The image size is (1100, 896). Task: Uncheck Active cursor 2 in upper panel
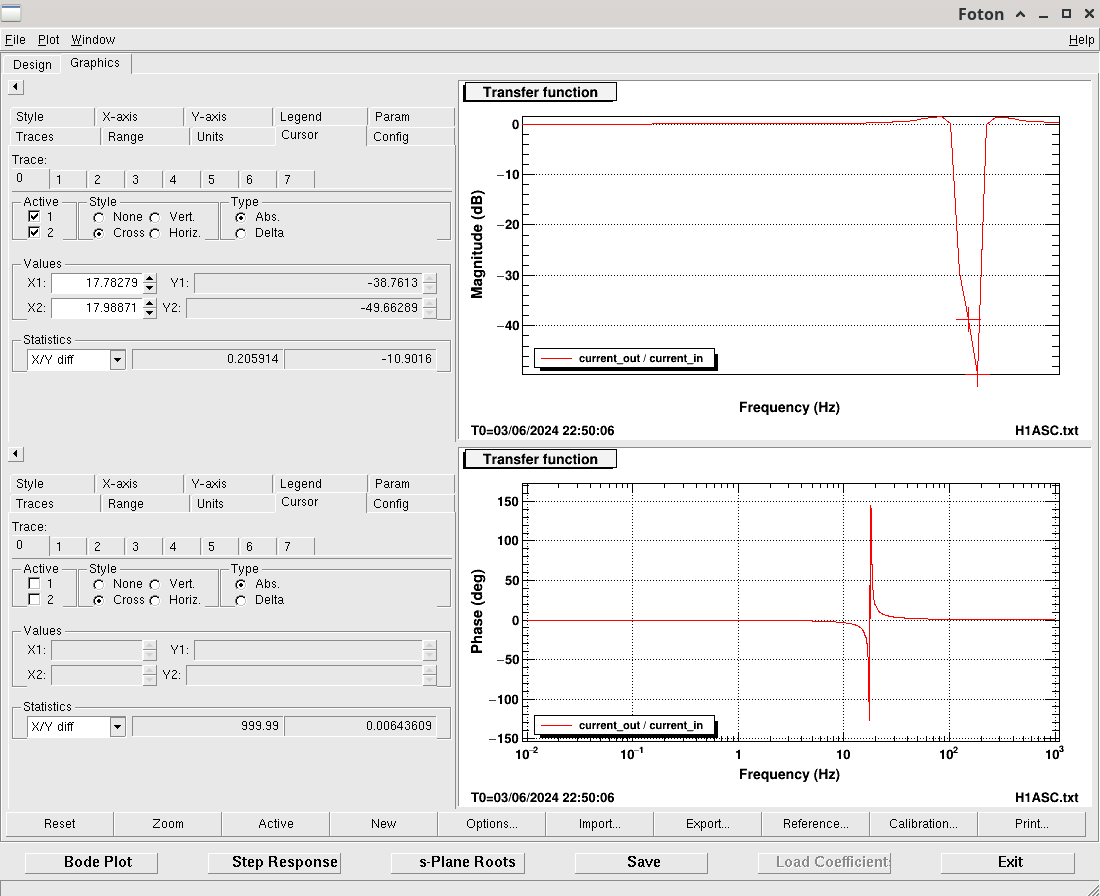[x=34, y=233]
